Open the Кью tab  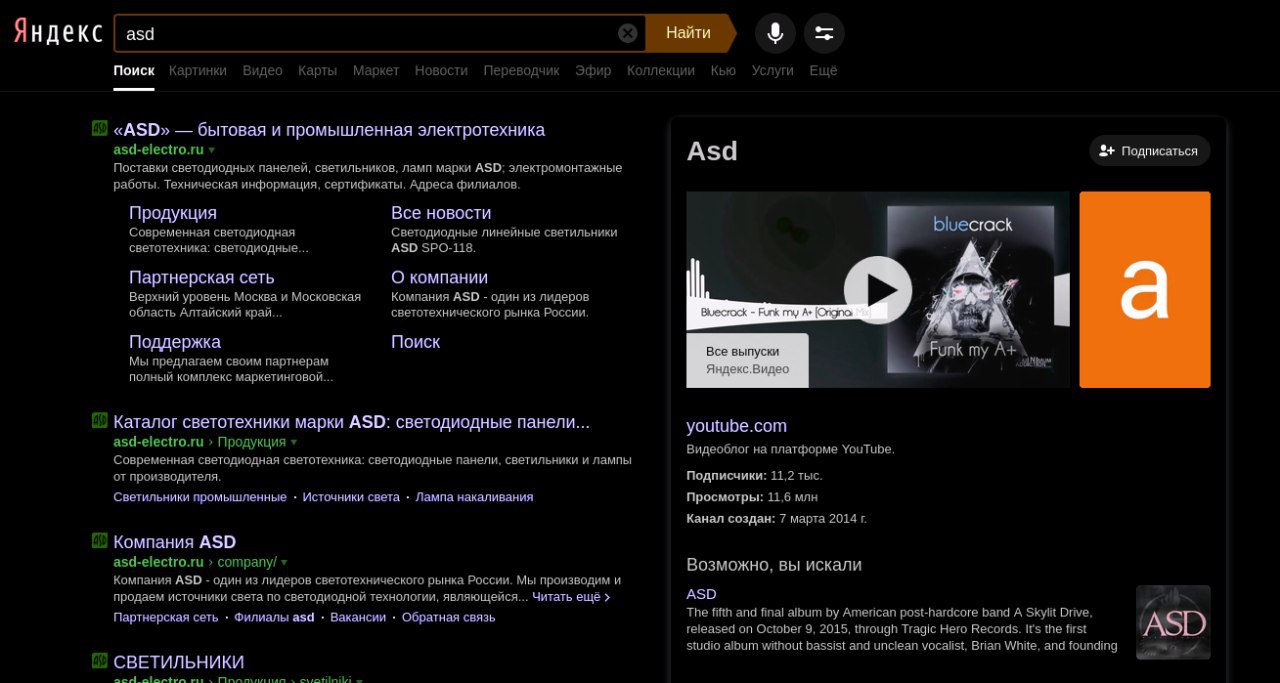pos(723,70)
